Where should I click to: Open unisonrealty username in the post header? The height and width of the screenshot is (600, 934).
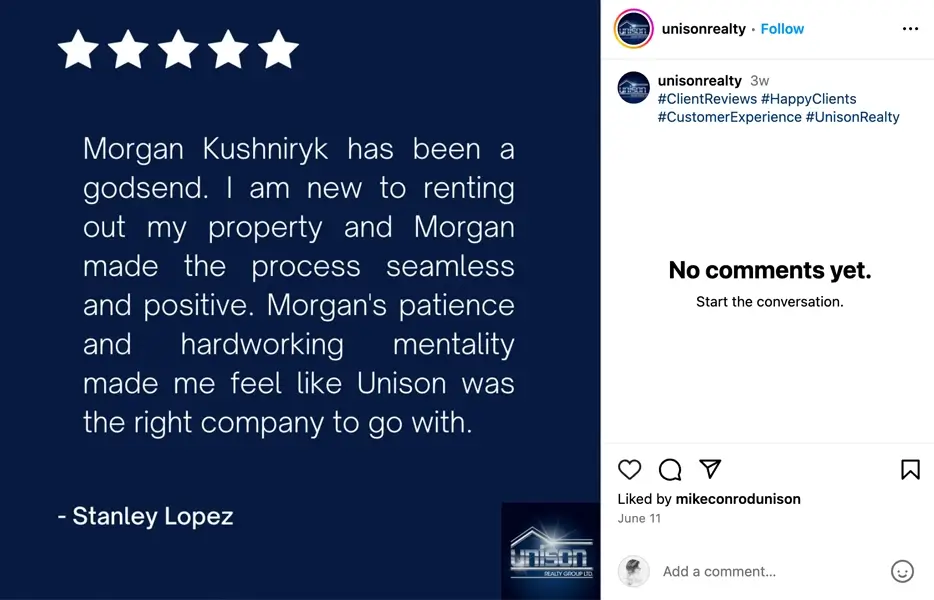pyautogui.click(x=703, y=29)
